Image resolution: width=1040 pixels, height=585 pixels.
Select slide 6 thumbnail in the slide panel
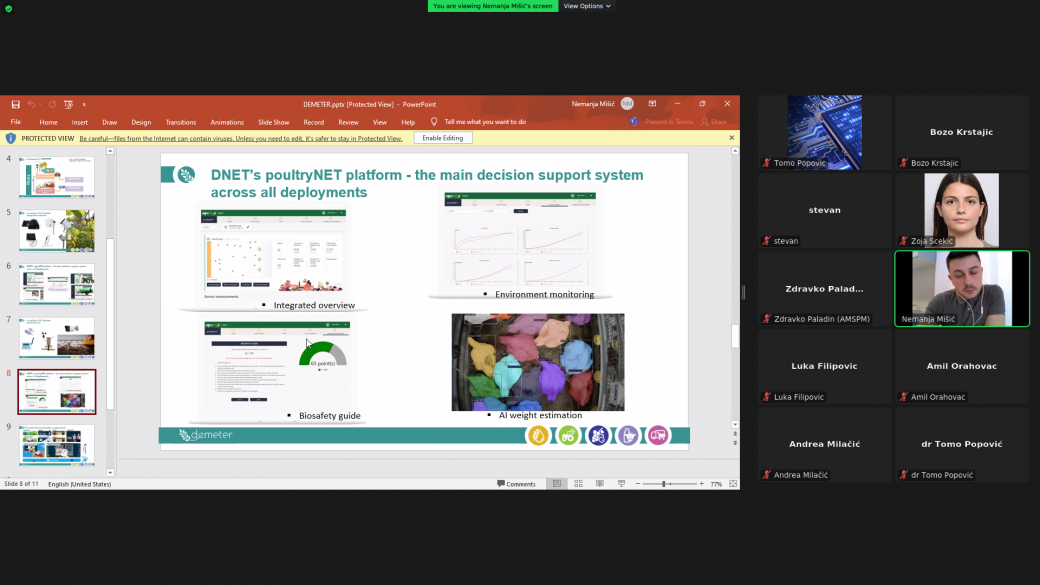[57, 284]
